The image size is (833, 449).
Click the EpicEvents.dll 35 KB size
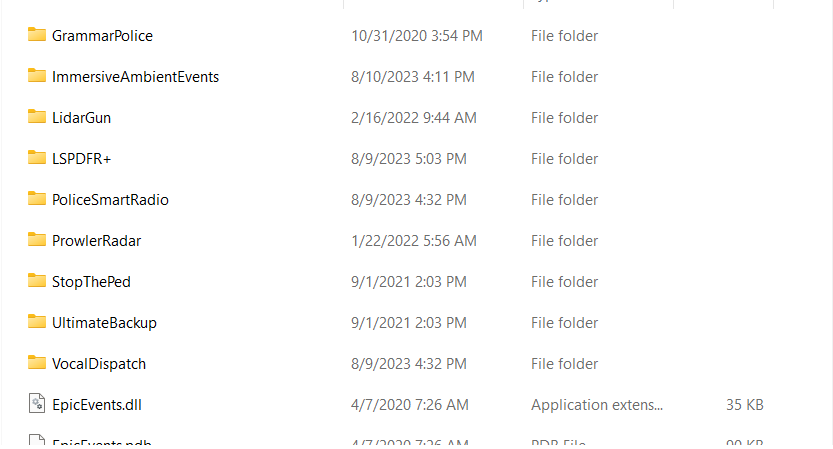coord(744,405)
